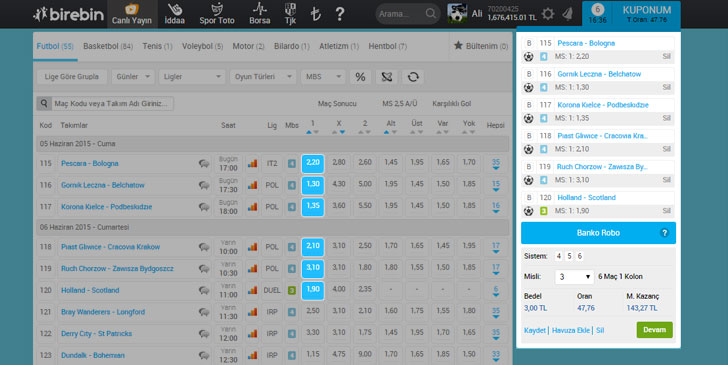This screenshot has height=365, width=728.
Task: Toggle the percent odds view button
Action: (x=360, y=77)
